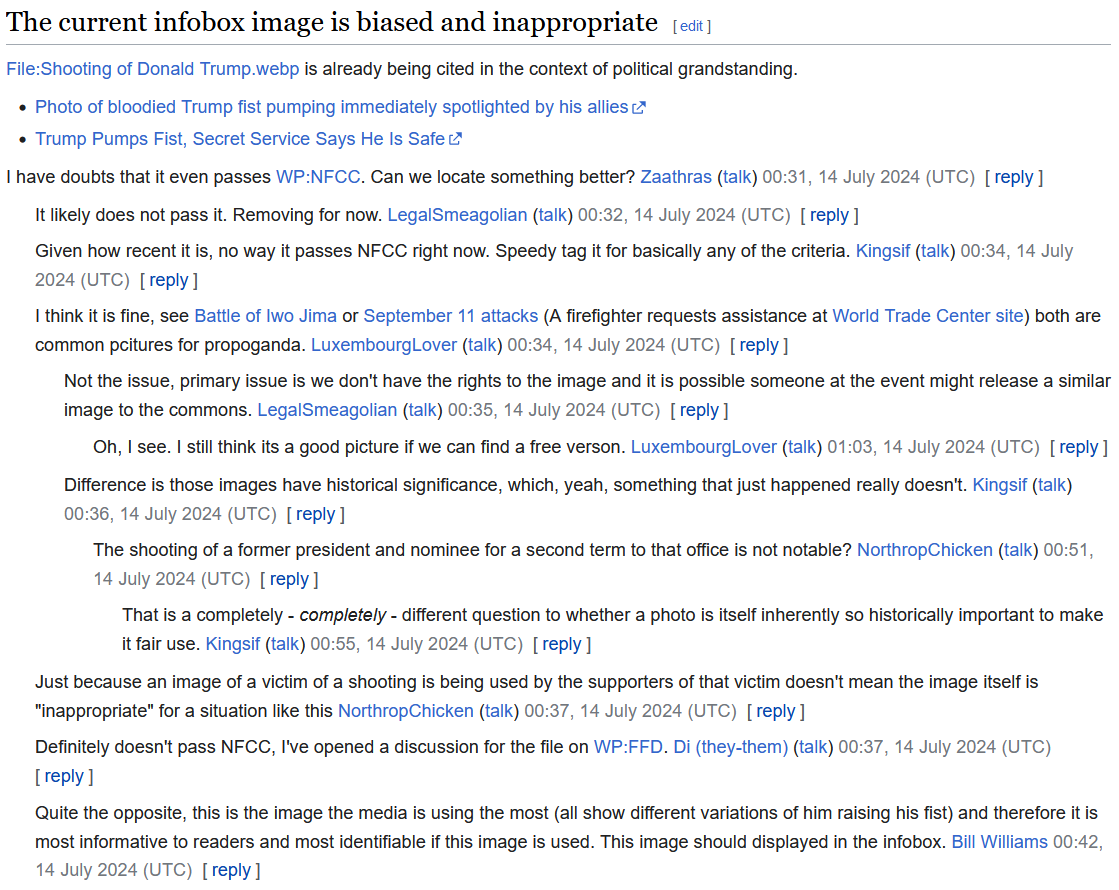The height and width of the screenshot is (890, 1119).
Task: Open the September 11 attacks article
Action: [x=450, y=316]
